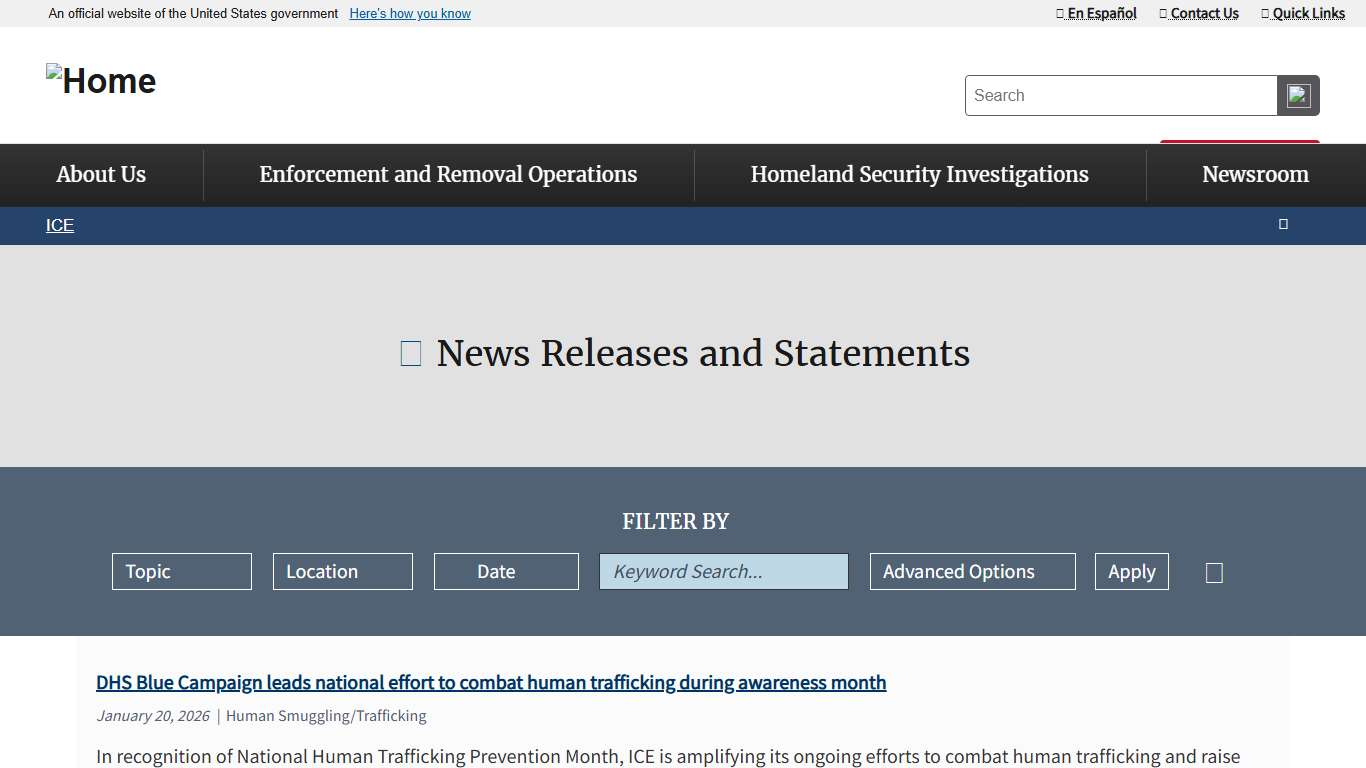
Task: Open the DHS Blue Campaign news release
Action: [x=490, y=682]
